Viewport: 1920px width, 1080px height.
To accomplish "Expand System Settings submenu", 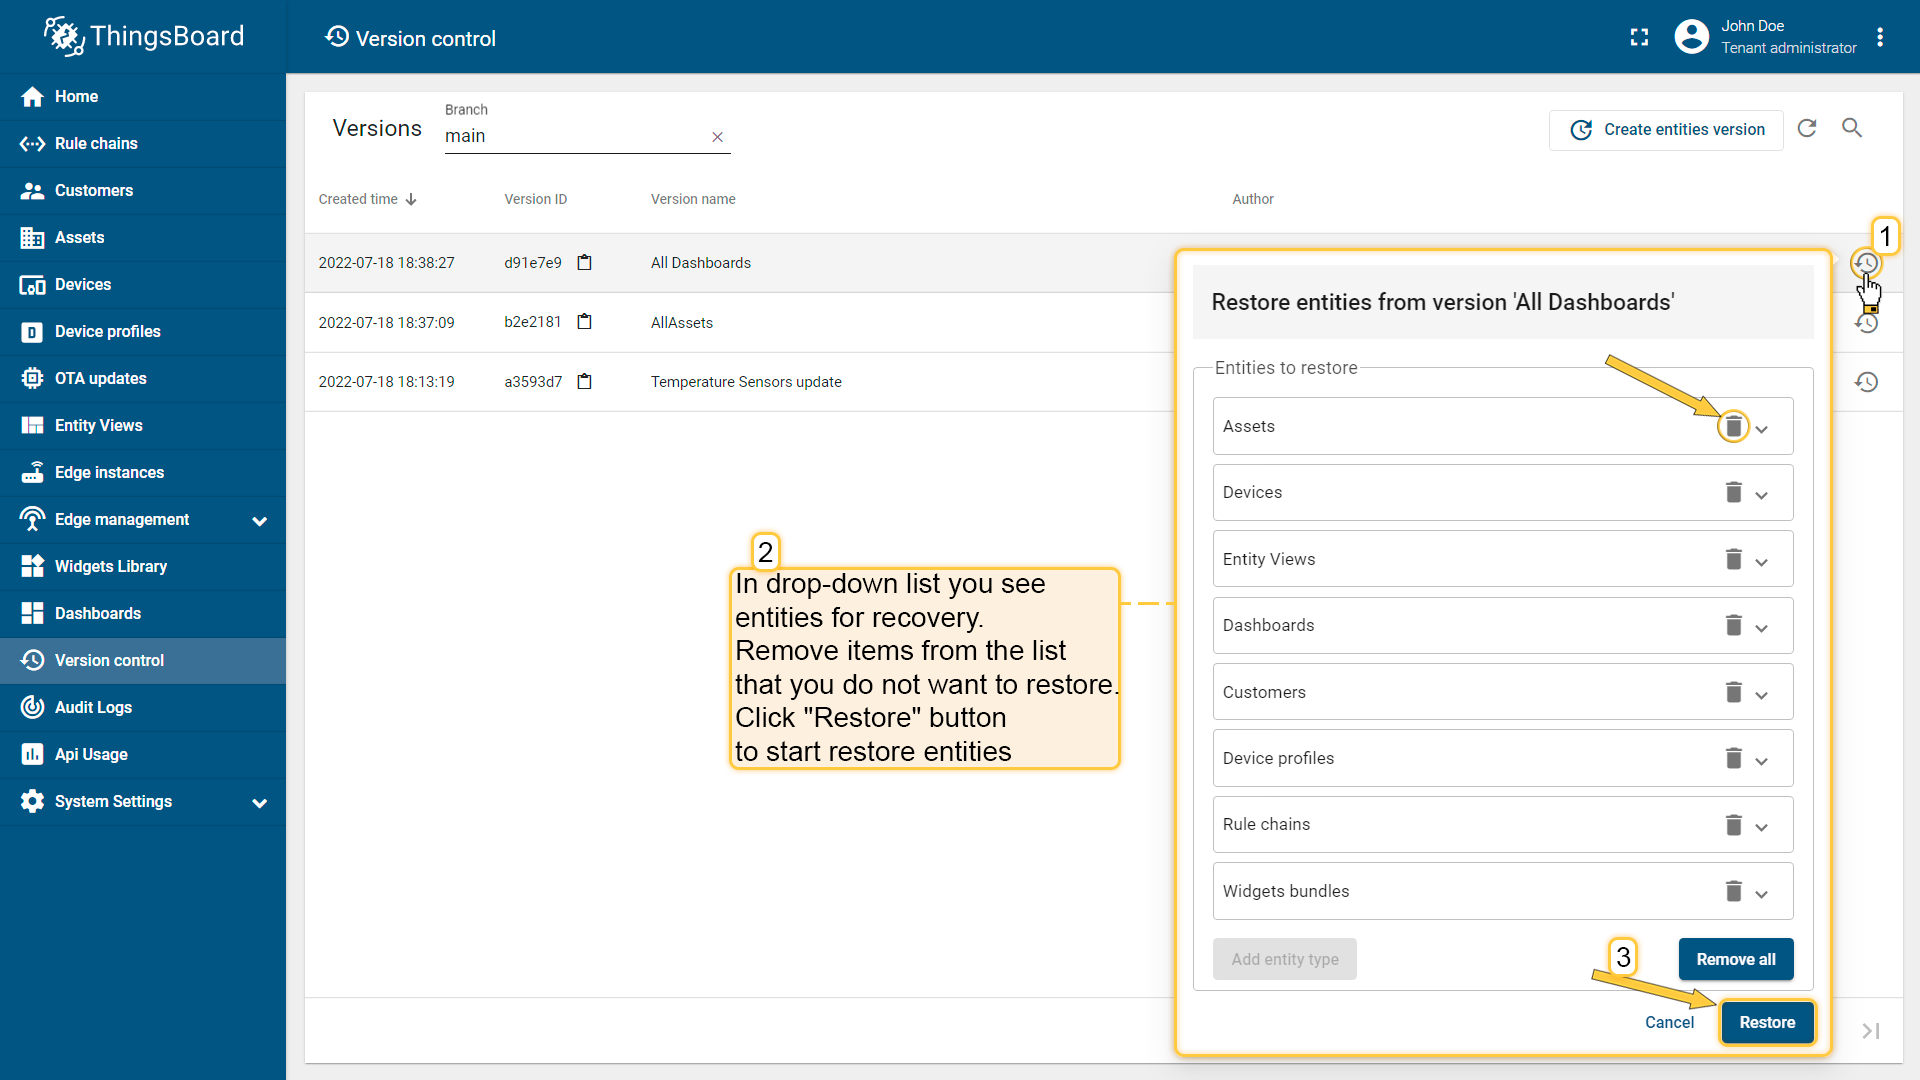I will pos(260,803).
